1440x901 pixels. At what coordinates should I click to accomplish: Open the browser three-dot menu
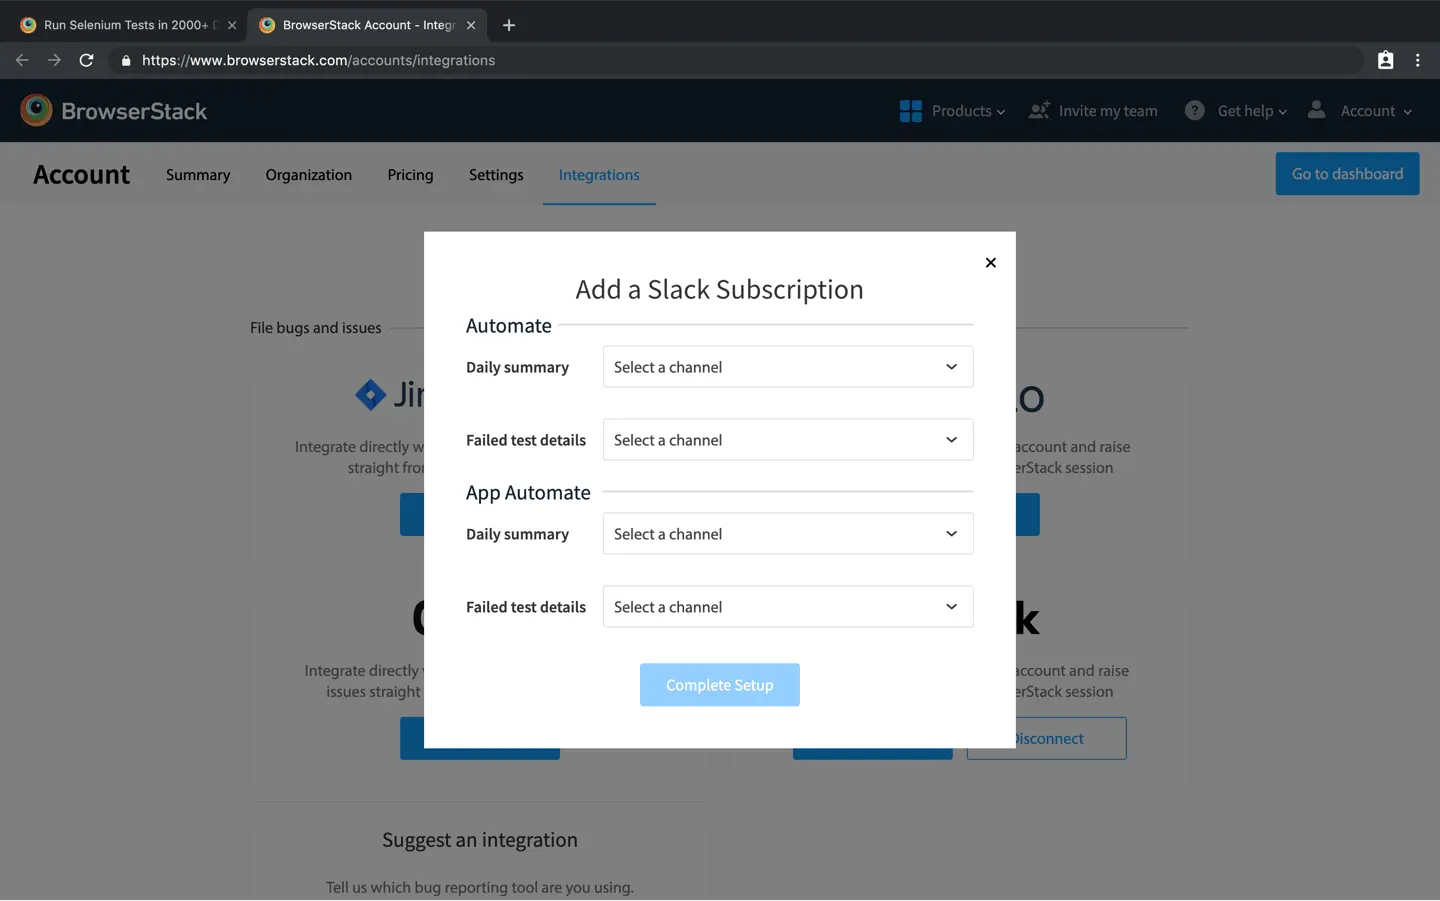tap(1417, 60)
